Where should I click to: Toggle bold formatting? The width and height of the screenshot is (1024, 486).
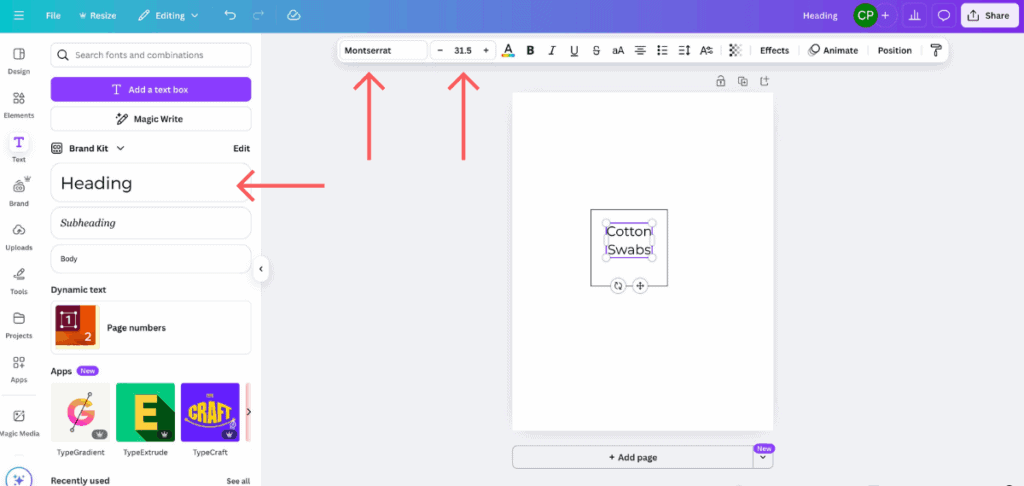[530, 50]
